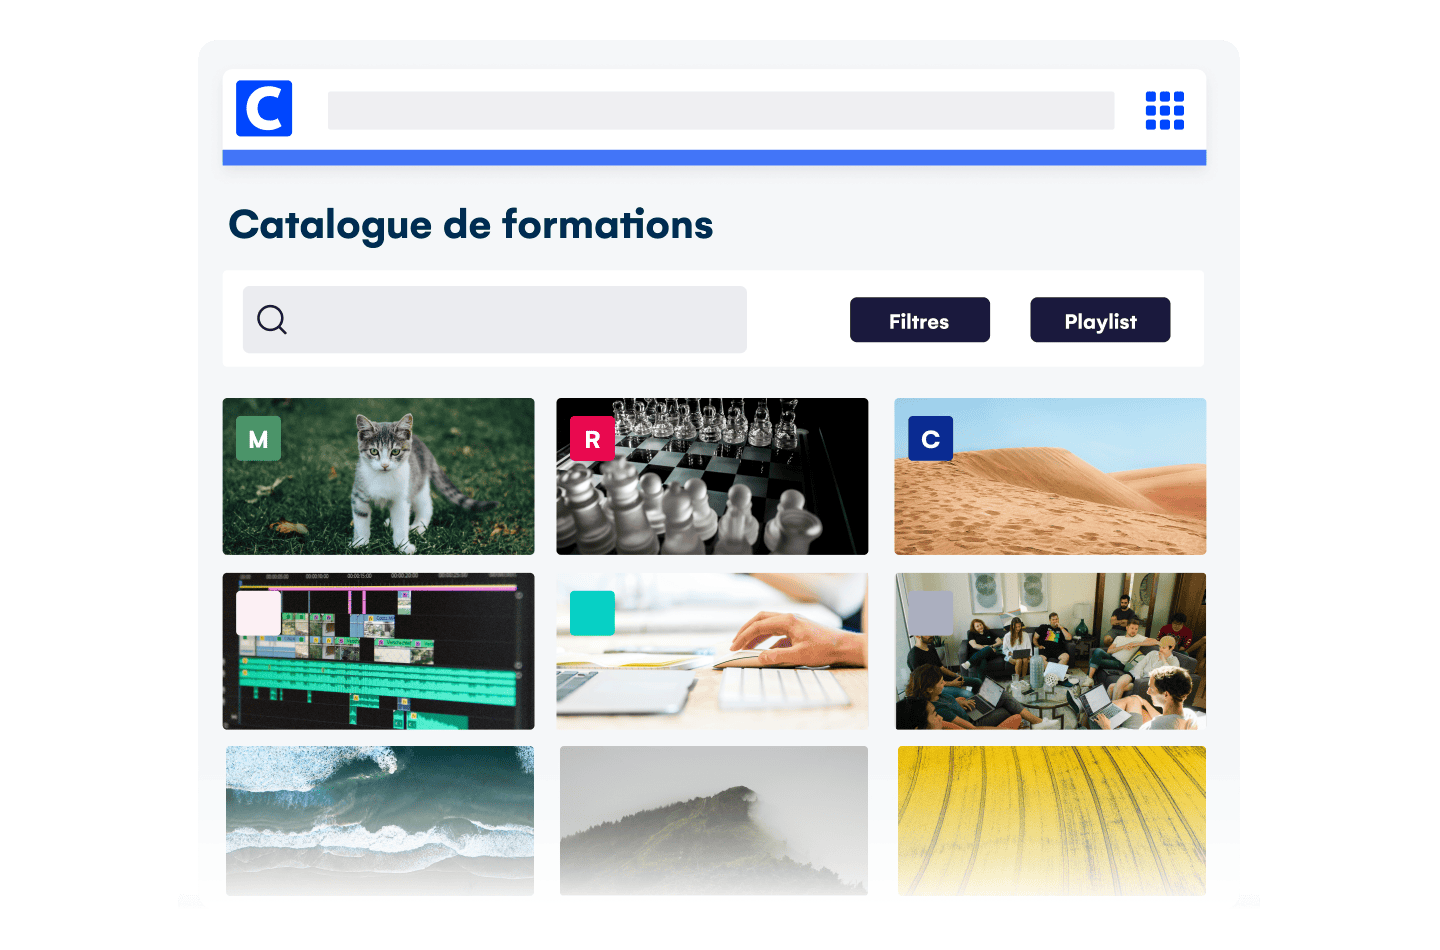Image resolution: width=1440 pixels, height=950 pixels.
Task: Click the gray square badge on group meeting thumbnail
Action: tap(930, 613)
